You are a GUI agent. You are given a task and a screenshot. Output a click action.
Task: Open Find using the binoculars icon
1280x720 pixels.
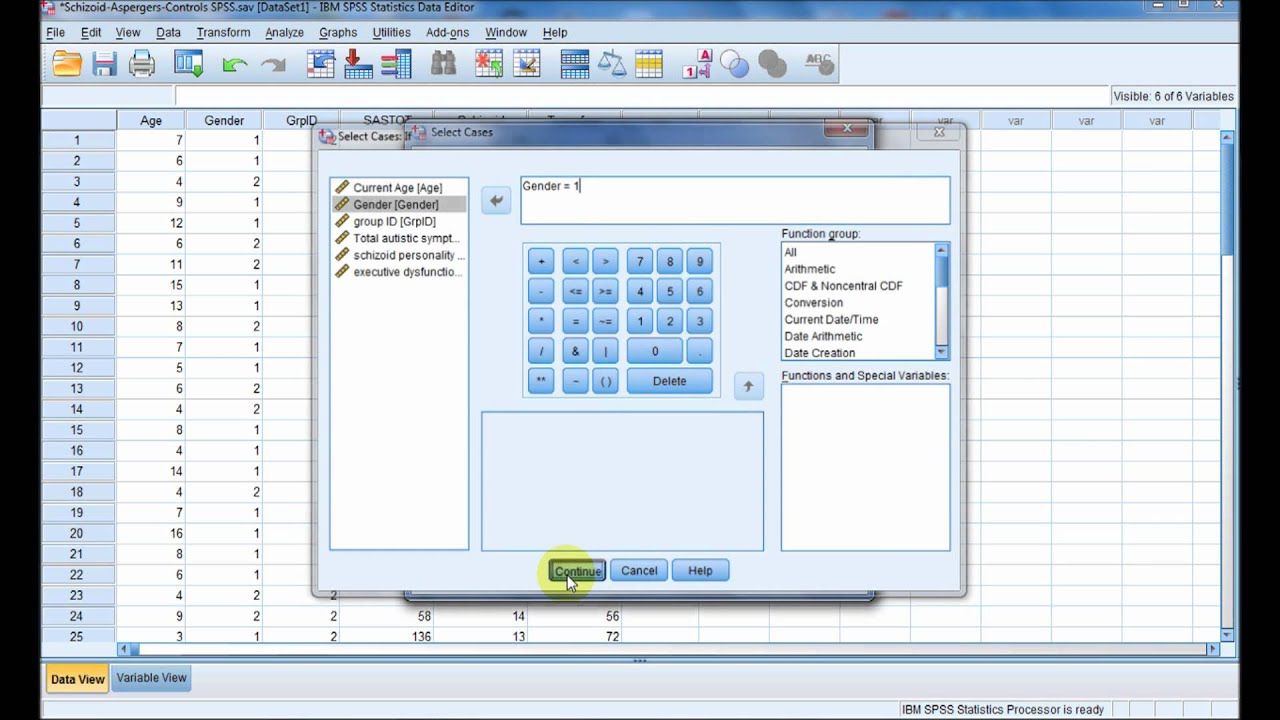coord(443,65)
